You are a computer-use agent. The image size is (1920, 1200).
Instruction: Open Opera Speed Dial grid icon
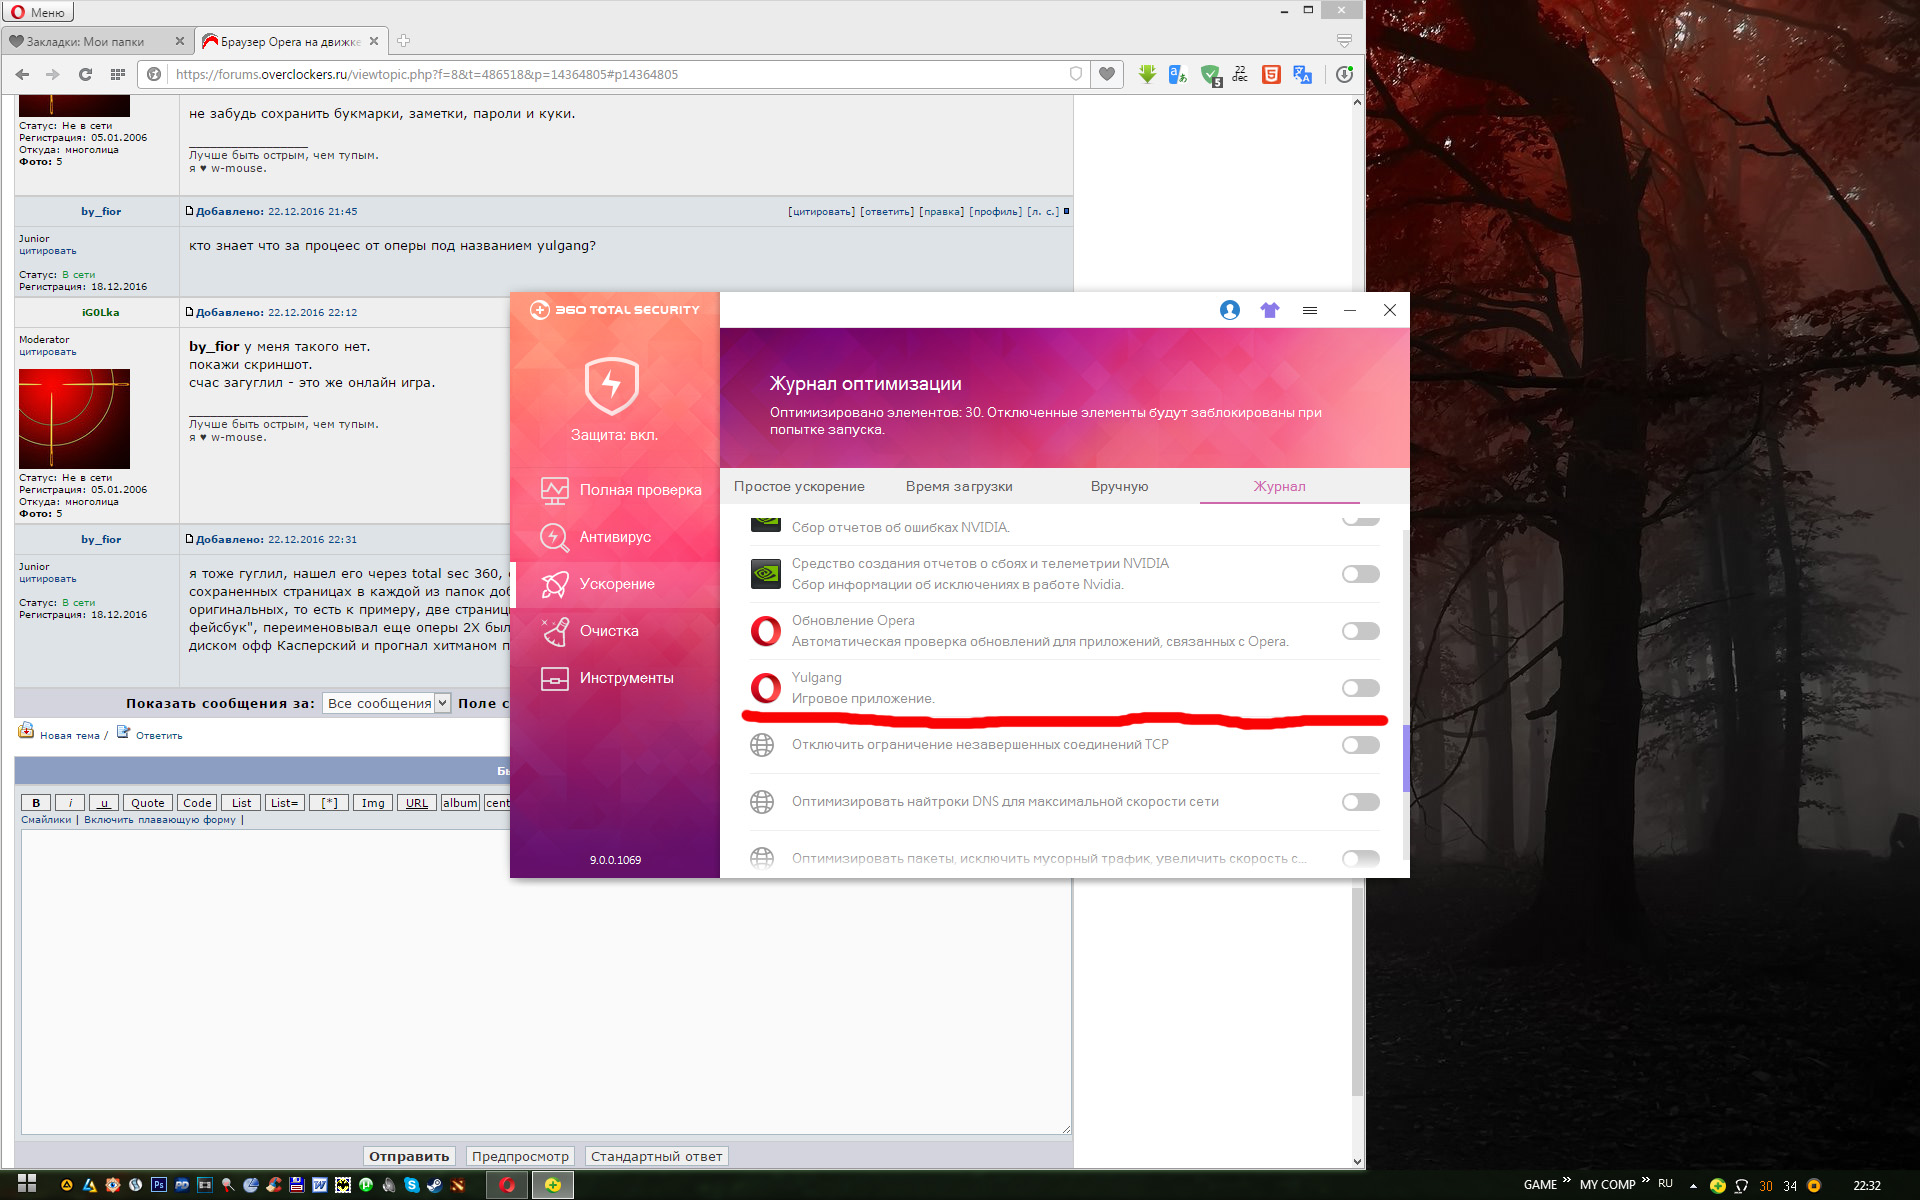118,74
